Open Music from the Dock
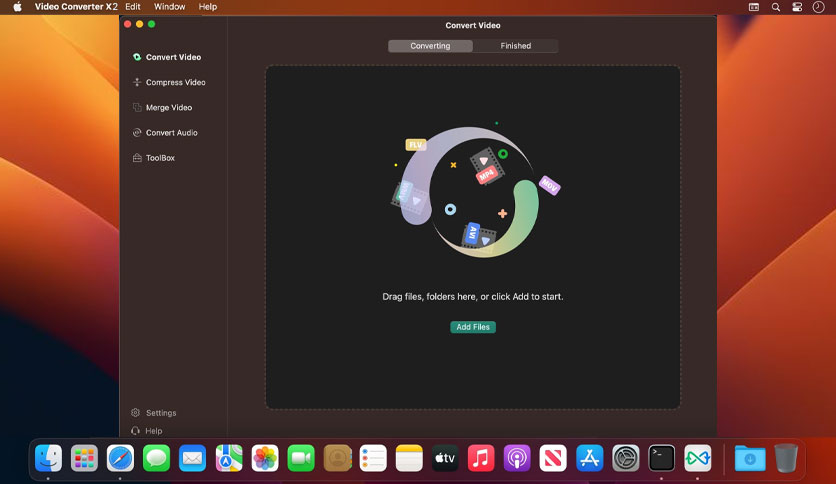Image resolution: width=836 pixels, height=484 pixels. click(x=481, y=458)
